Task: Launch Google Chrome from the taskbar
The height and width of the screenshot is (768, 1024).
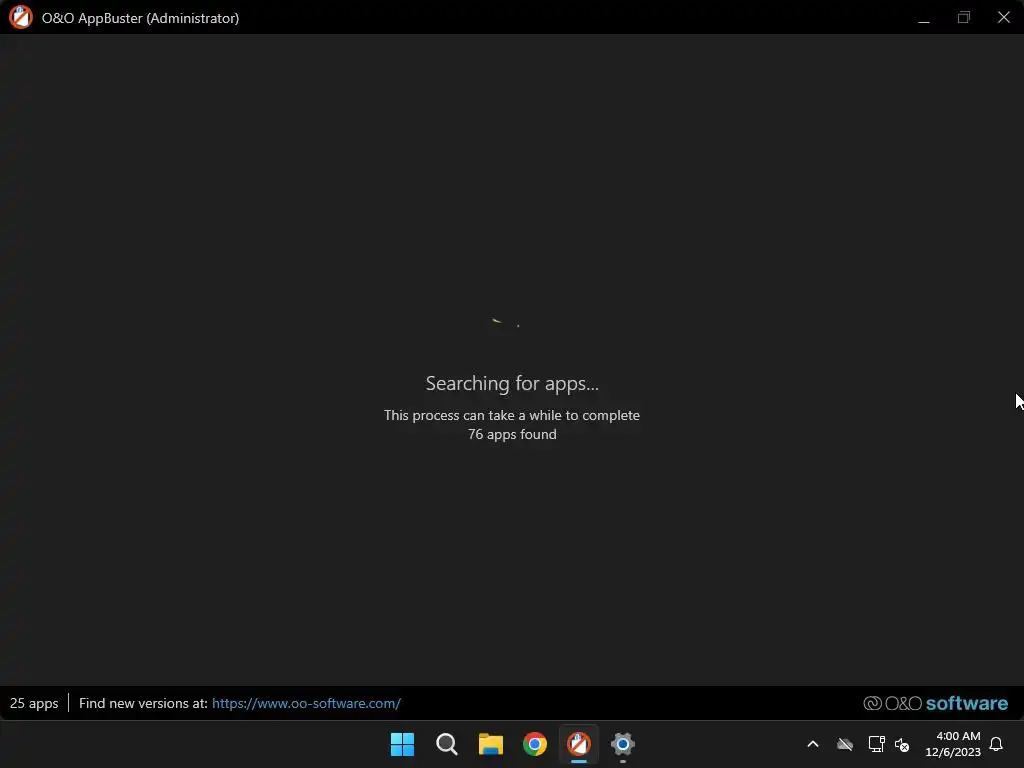Action: point(535,744)
